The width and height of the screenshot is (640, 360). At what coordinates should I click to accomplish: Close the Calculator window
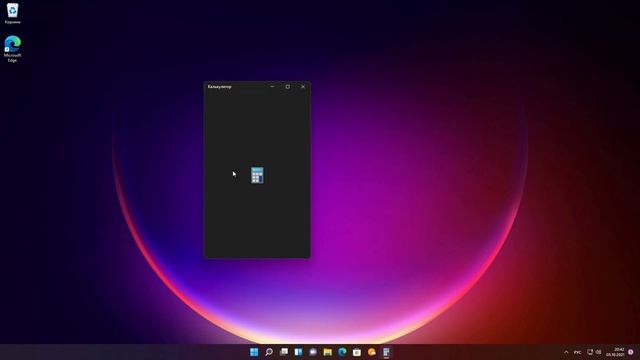pos(303,87)
